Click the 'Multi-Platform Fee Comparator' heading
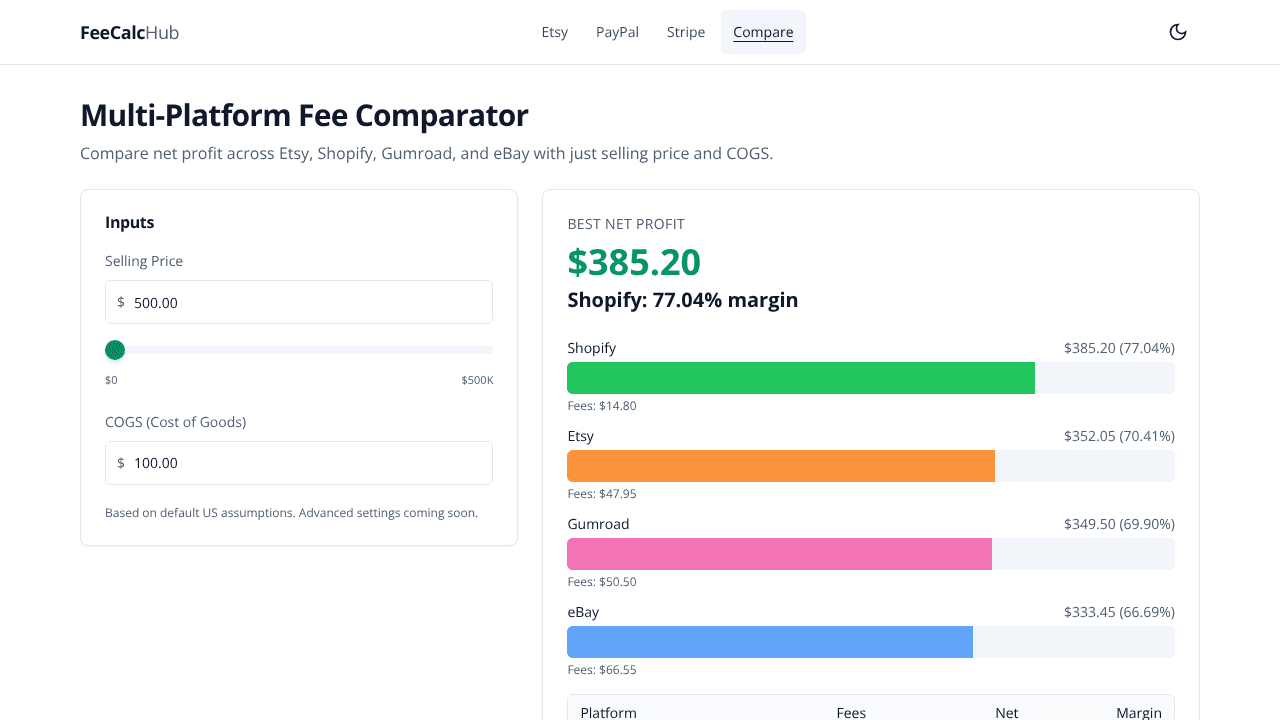The width and height of the screenshot is (1280, 720). click(304, 116)
